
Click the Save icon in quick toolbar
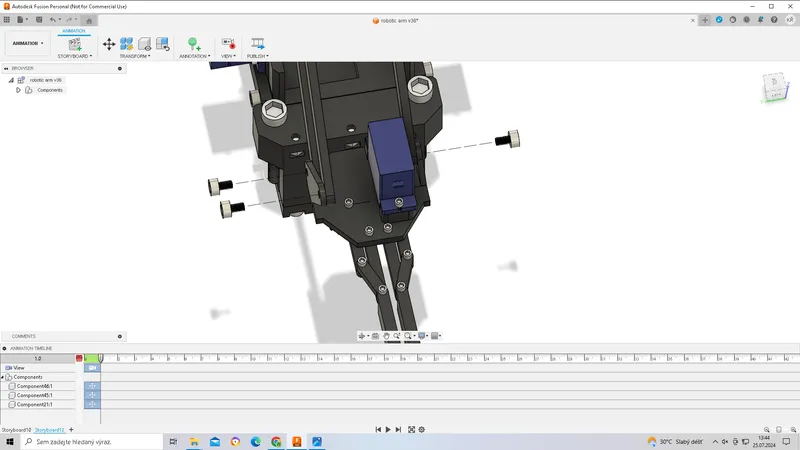point(39,20)
